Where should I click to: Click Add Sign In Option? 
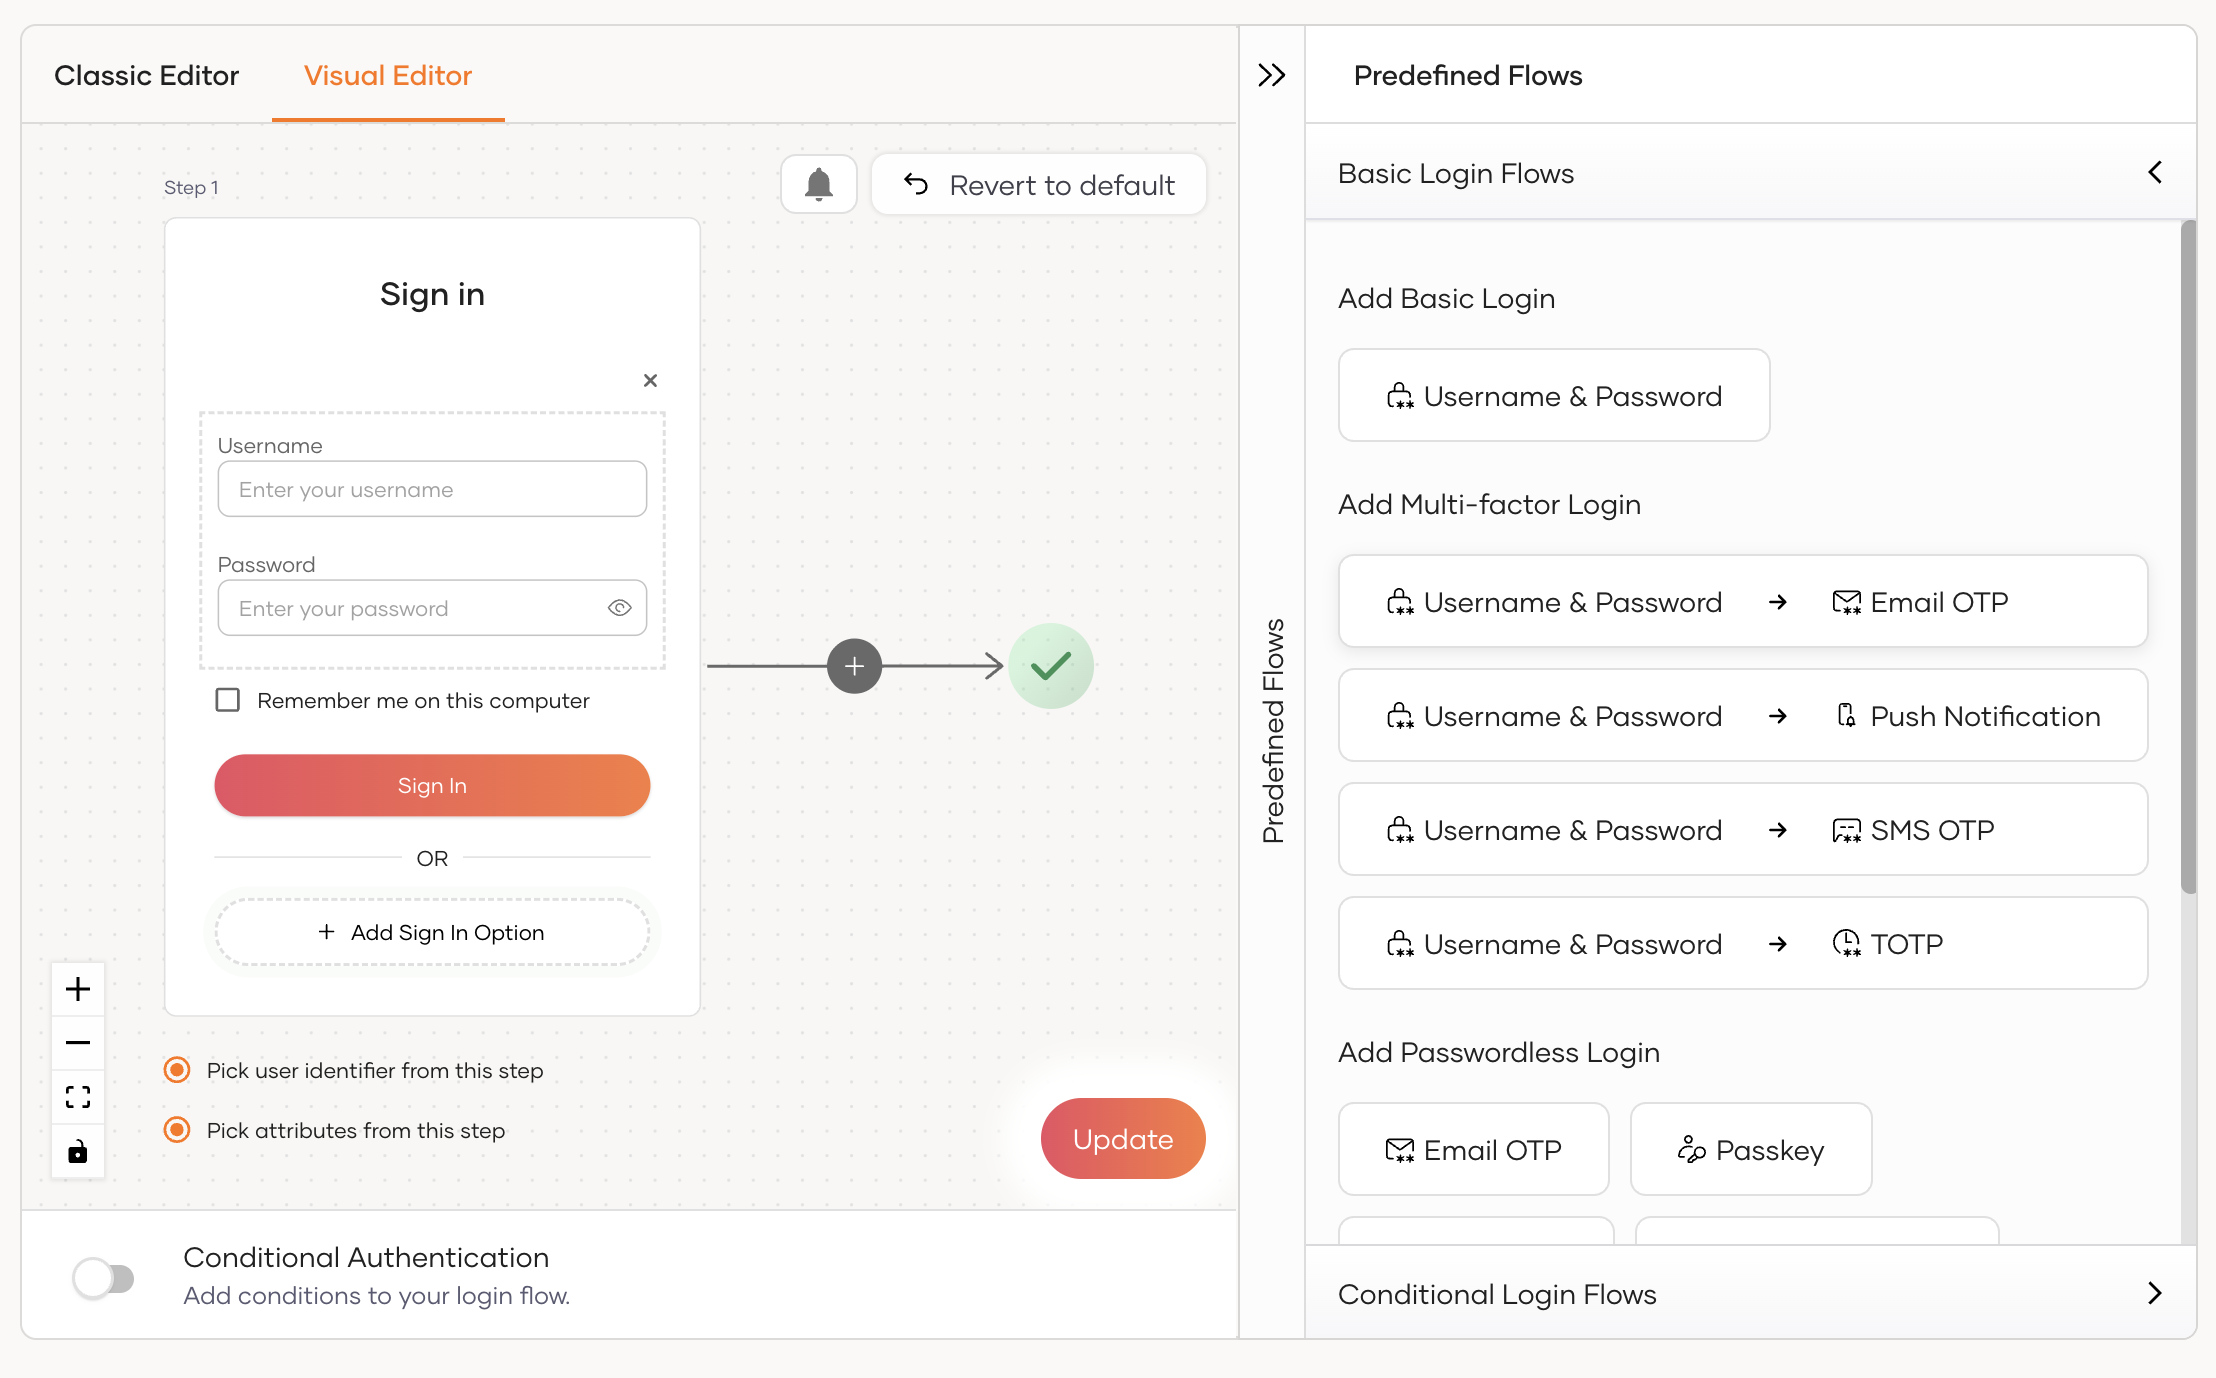pos(432,932)
